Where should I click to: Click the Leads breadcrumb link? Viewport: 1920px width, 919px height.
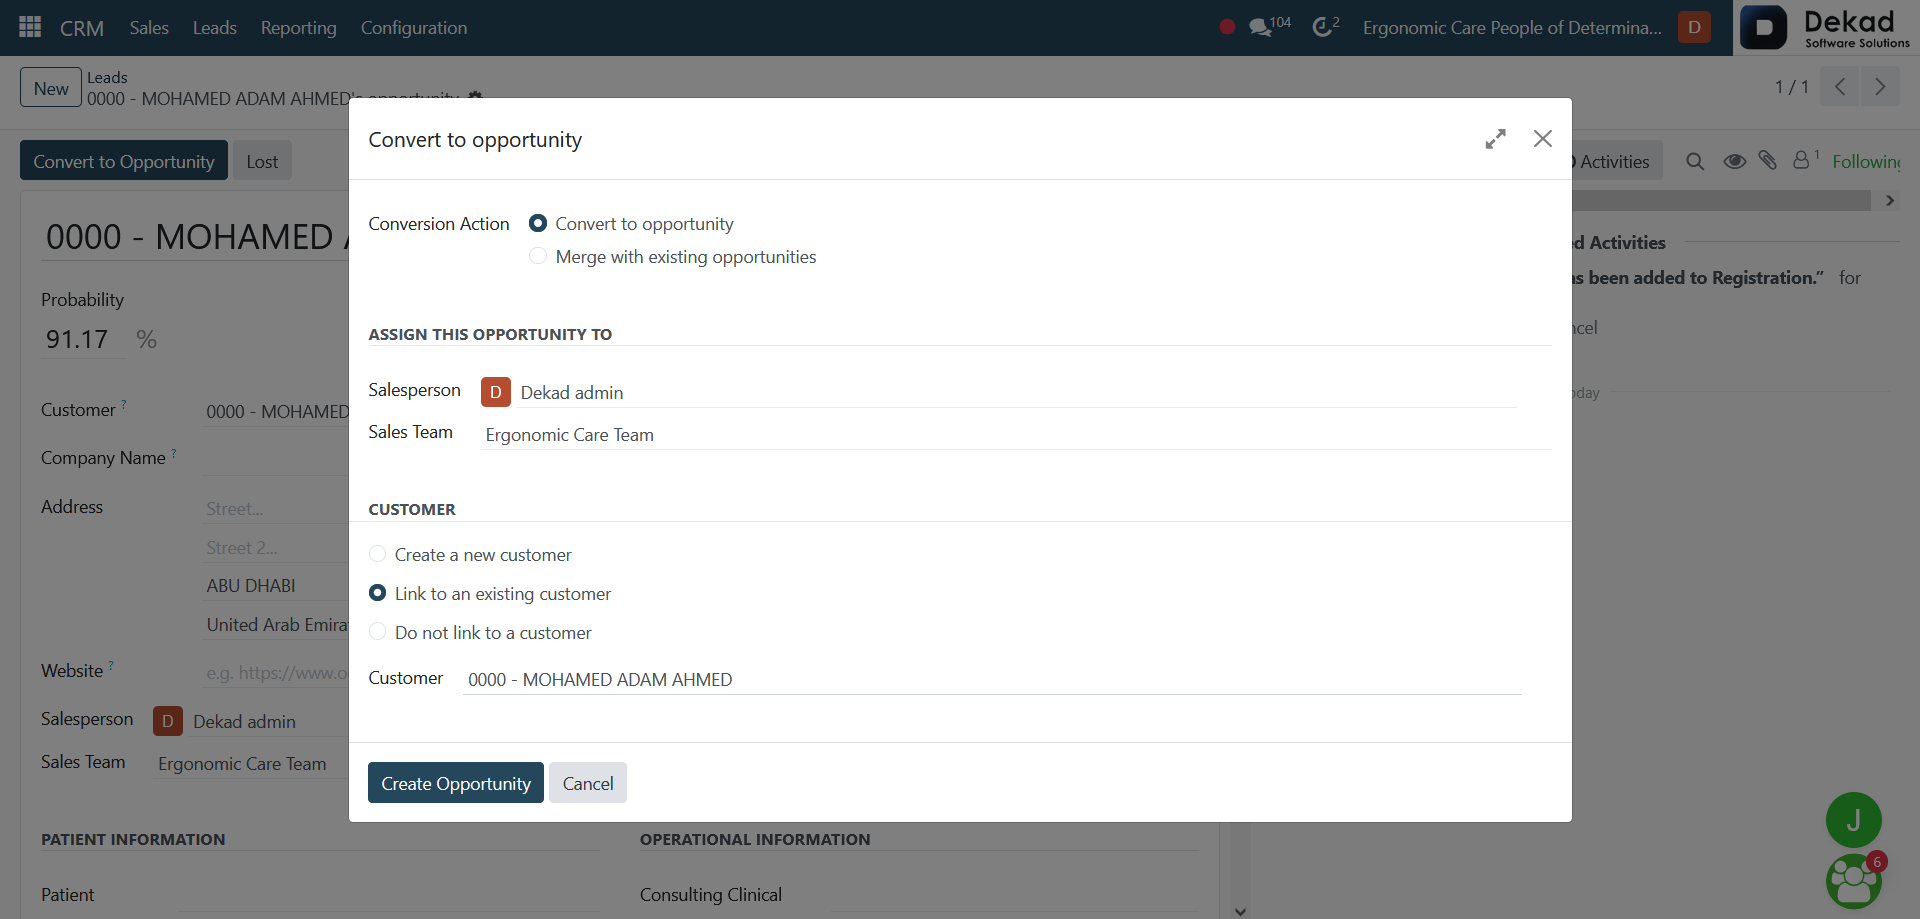(x=107, y=77)
